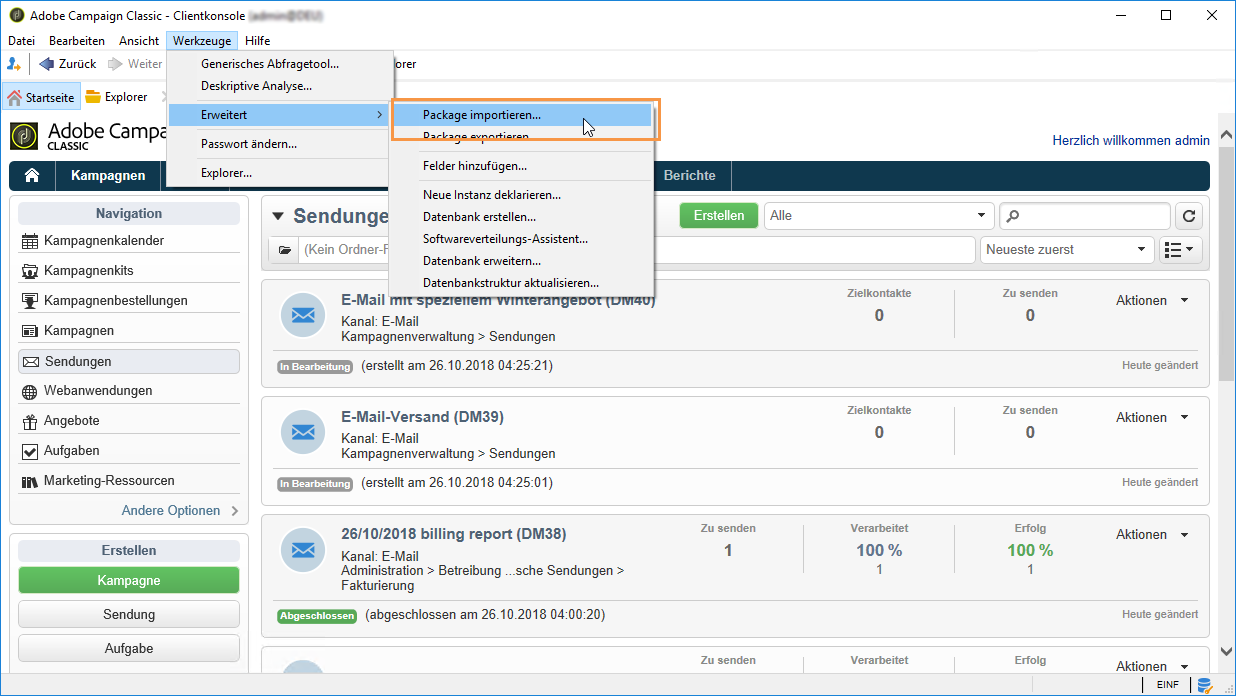Select Neue Instanz deklarieren

click(x=521, y=195)
